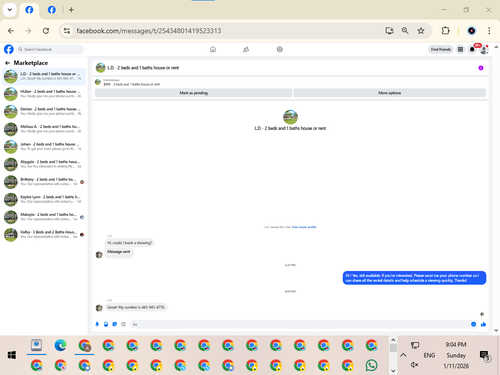Open the Johan conversation
This screenshot has width=500, height=375.
point(44,147)
